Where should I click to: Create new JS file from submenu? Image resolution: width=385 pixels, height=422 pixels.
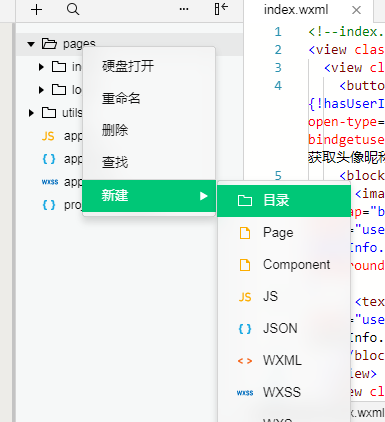pyautogui.click(x=284, y=297)
